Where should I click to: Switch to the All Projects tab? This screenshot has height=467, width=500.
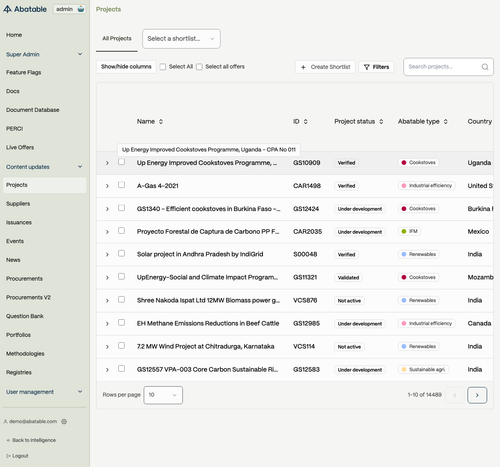pyautogui.click(x=117, y=39)
